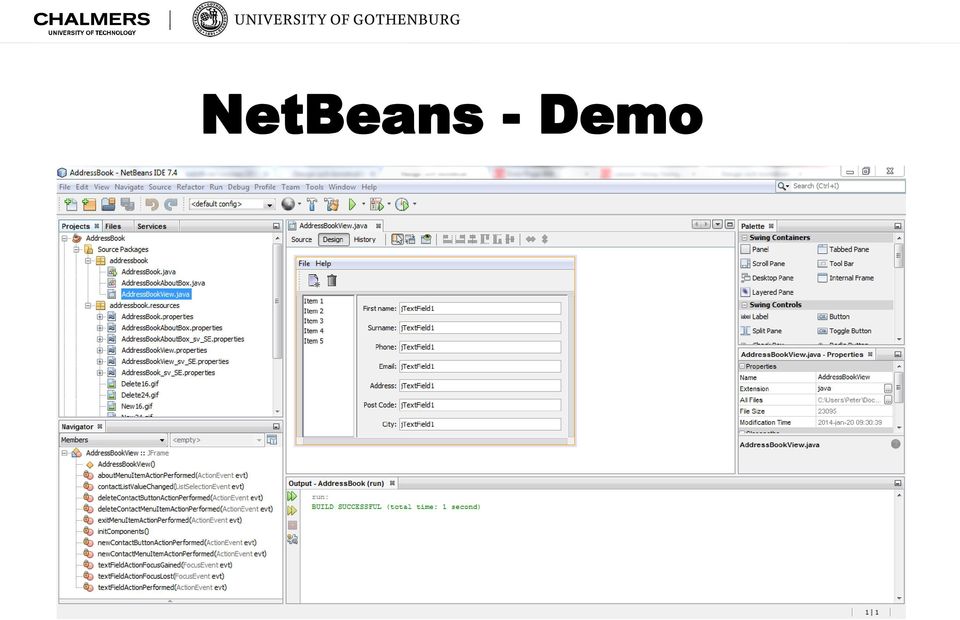Open the Window menu
Image resolution: width=960 pixels, height=620 pixels.
pyautogui.click(x=342, y=187)
